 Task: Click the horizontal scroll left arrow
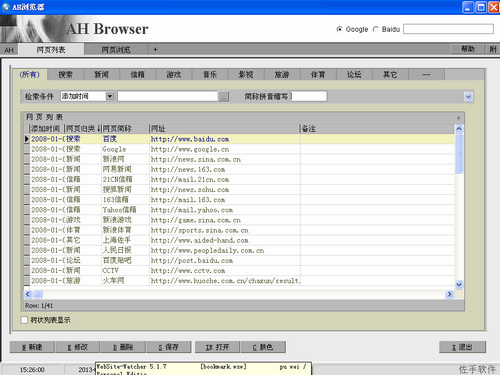tap(28, 294)
